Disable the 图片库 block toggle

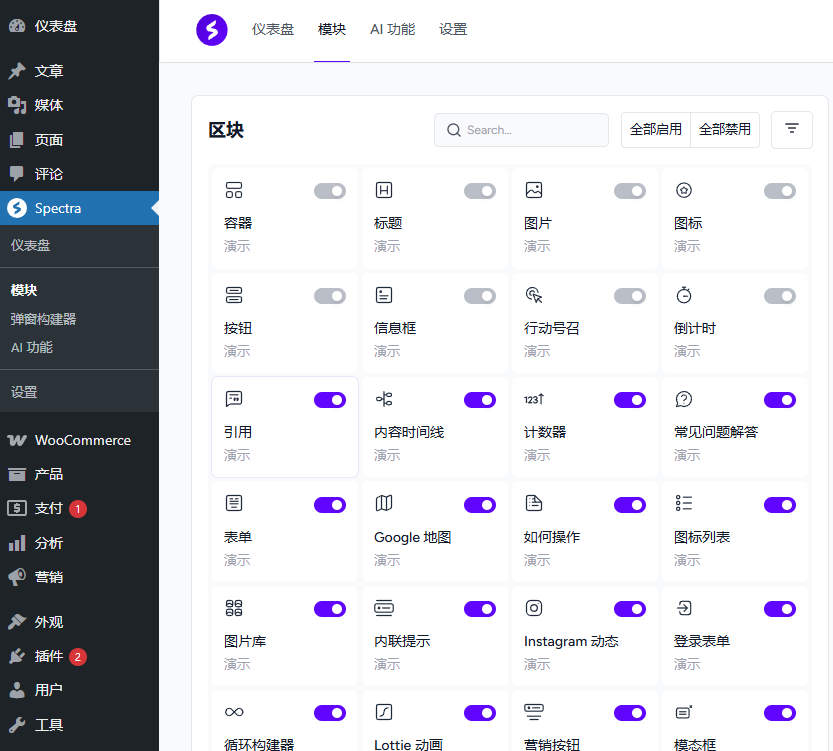coord(330,609)
